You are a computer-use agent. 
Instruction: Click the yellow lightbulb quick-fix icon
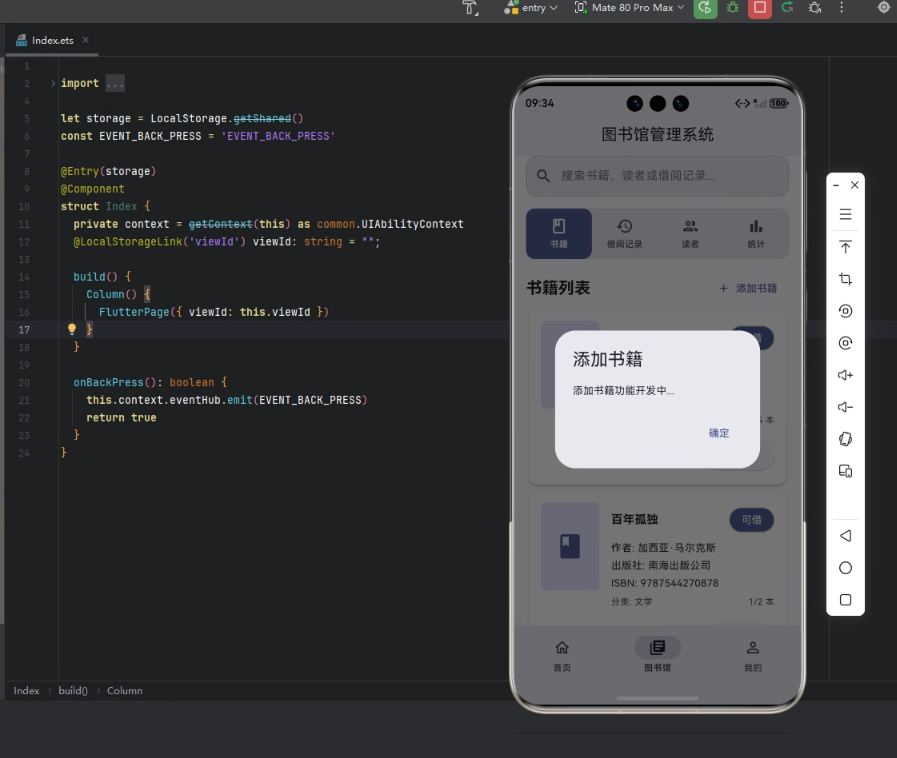pos(72,329)
